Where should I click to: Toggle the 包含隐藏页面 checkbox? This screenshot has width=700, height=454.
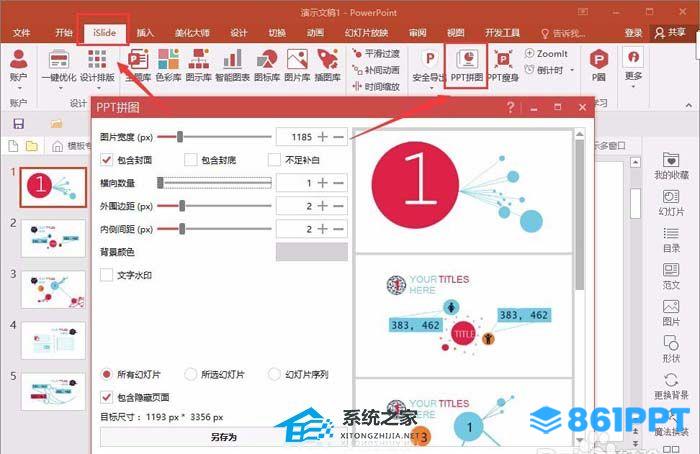106,396
